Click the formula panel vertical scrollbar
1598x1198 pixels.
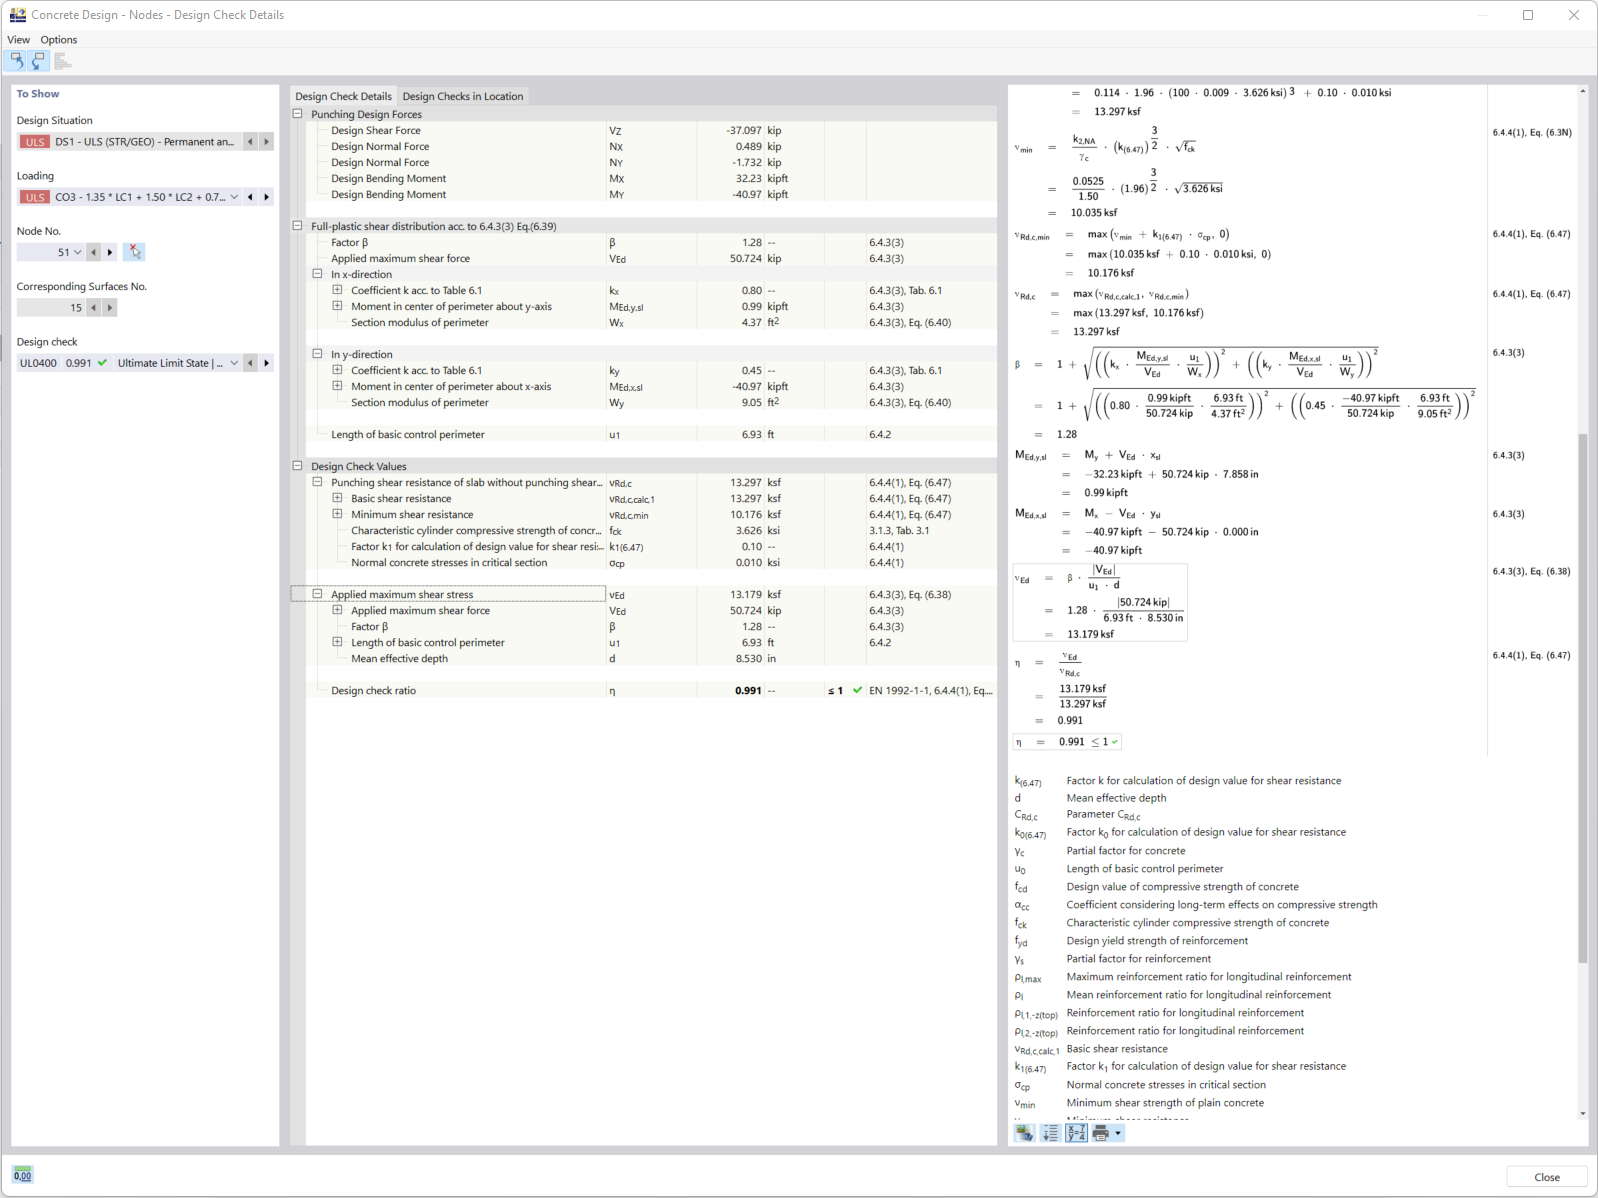pos(1583,698)
